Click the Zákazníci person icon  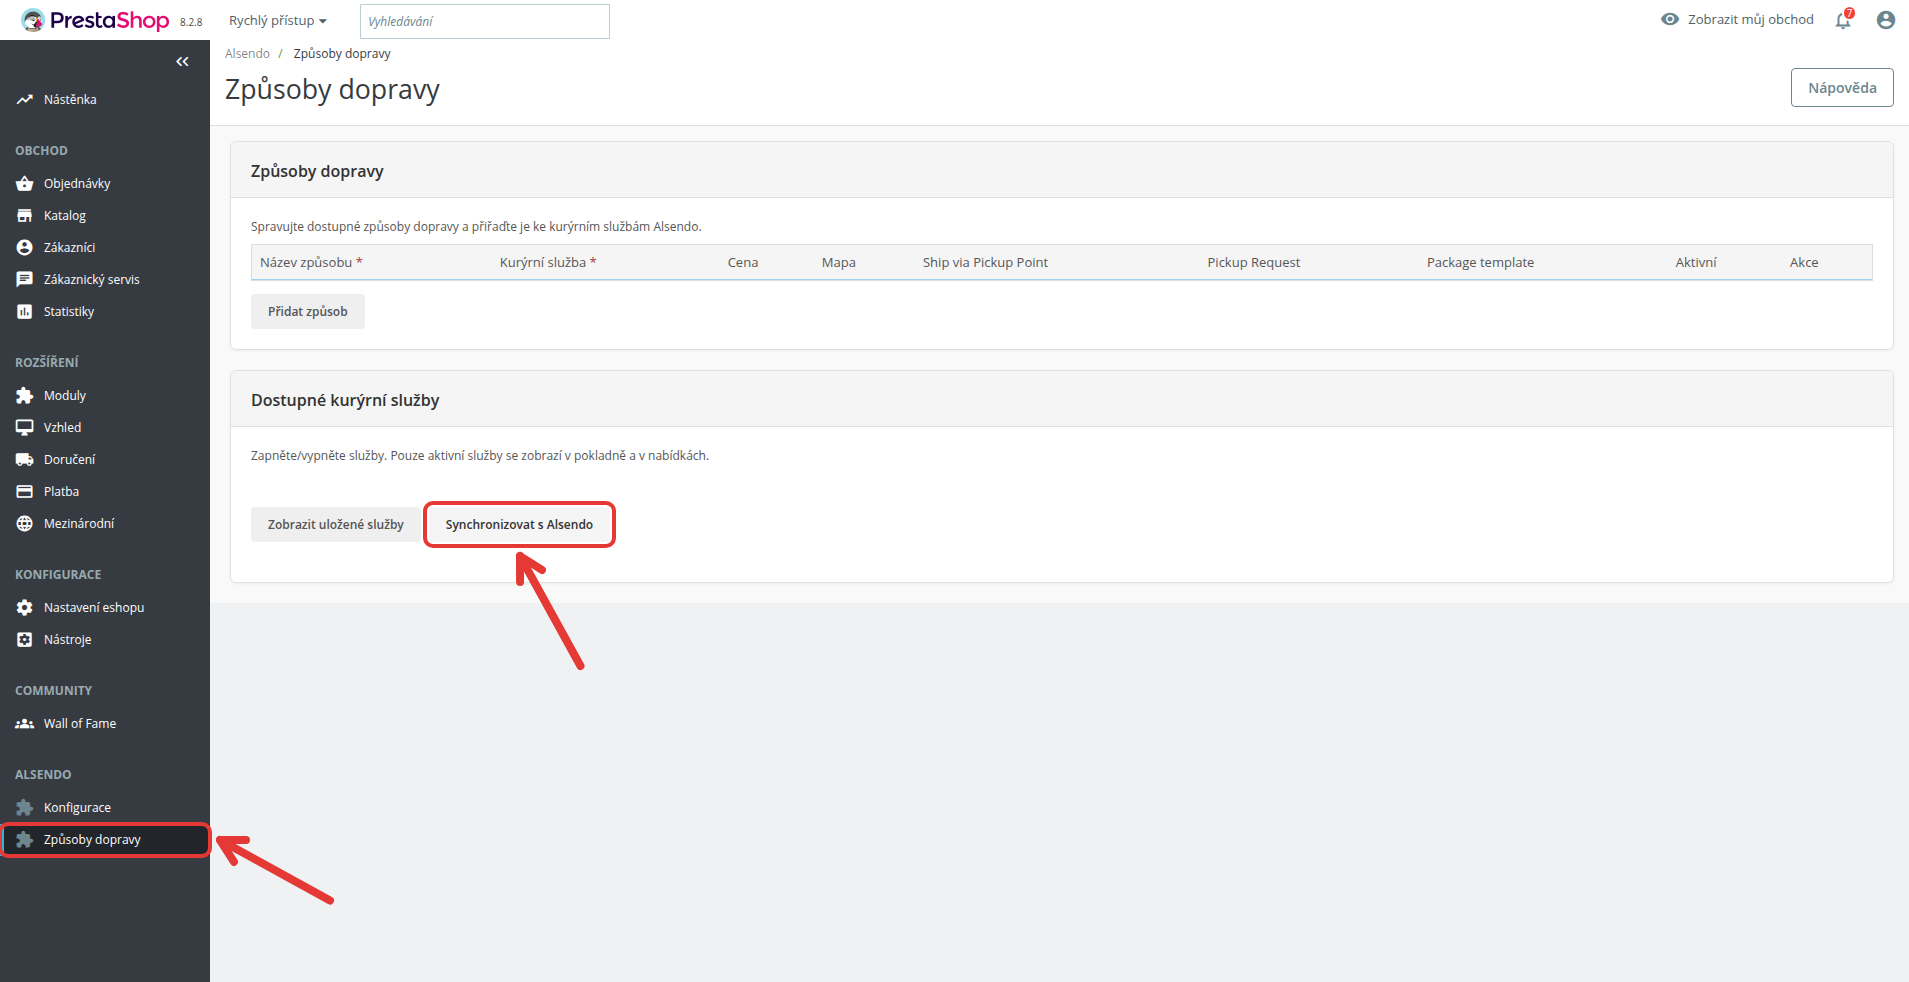coord(25,248)
